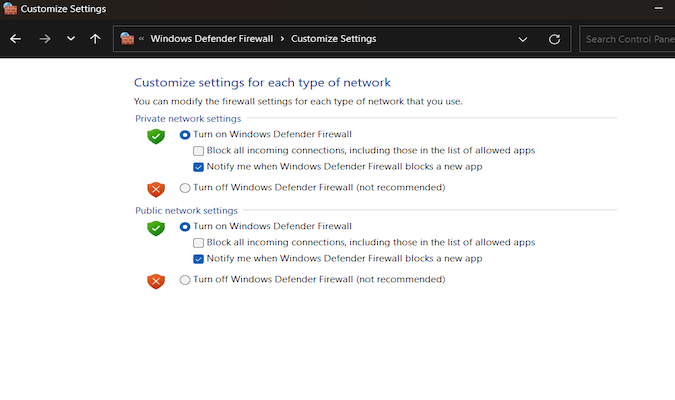
Task: Uncheck private Notify me when firewall blocks
Action: [198, 167]
